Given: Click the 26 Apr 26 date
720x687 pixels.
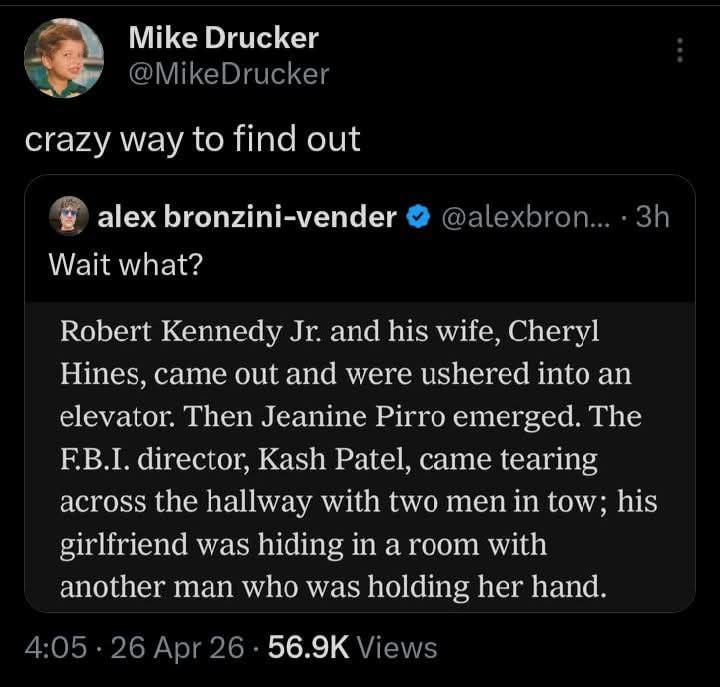Looking at the screenshot, I should [177, 648].
